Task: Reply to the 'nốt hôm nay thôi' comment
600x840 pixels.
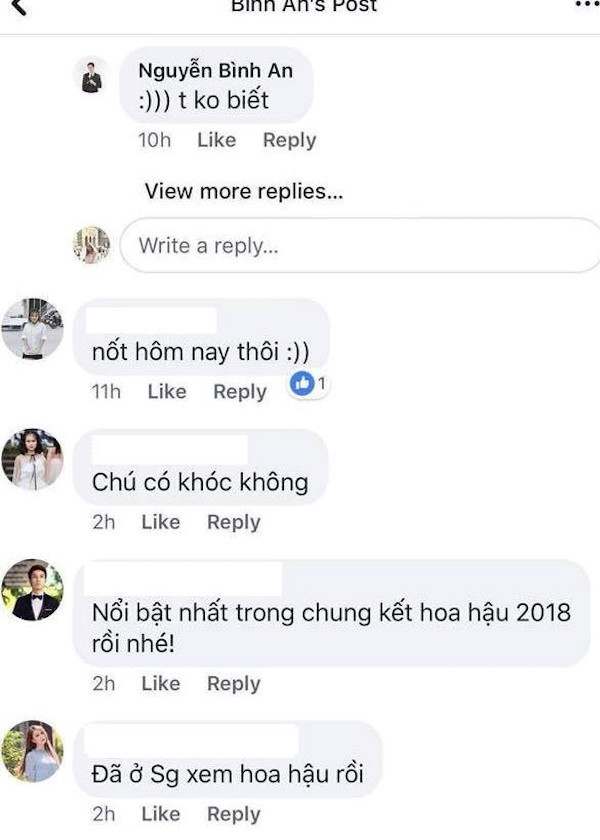Action: 239,392
